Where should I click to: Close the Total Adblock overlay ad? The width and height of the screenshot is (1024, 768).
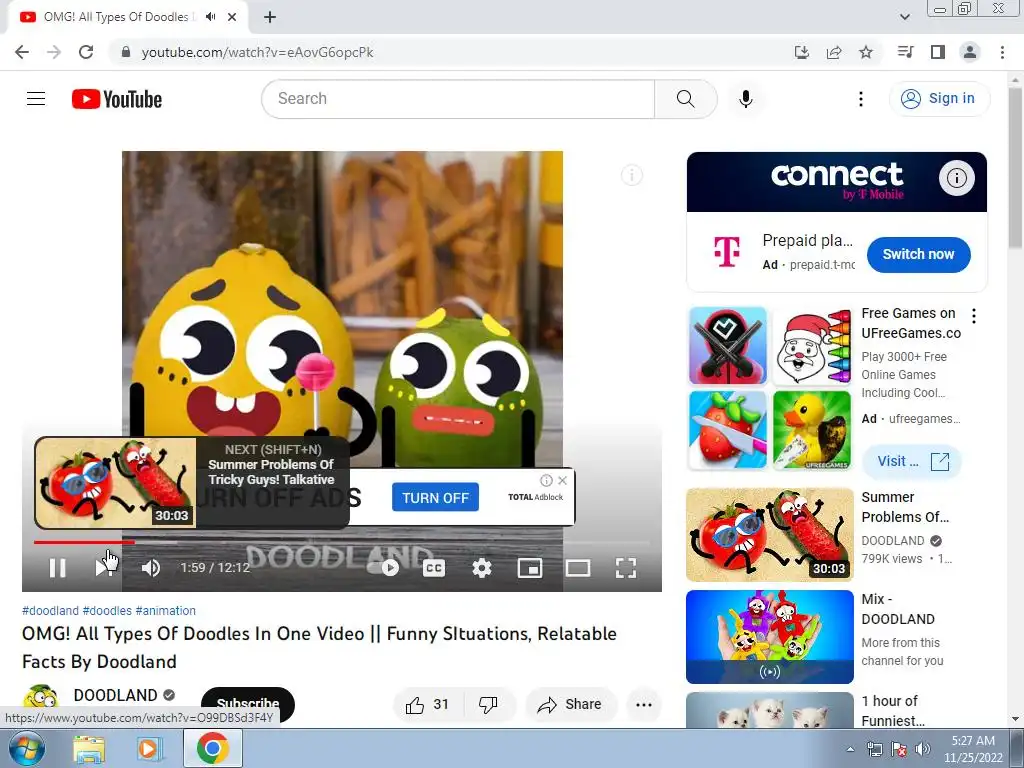562,480
